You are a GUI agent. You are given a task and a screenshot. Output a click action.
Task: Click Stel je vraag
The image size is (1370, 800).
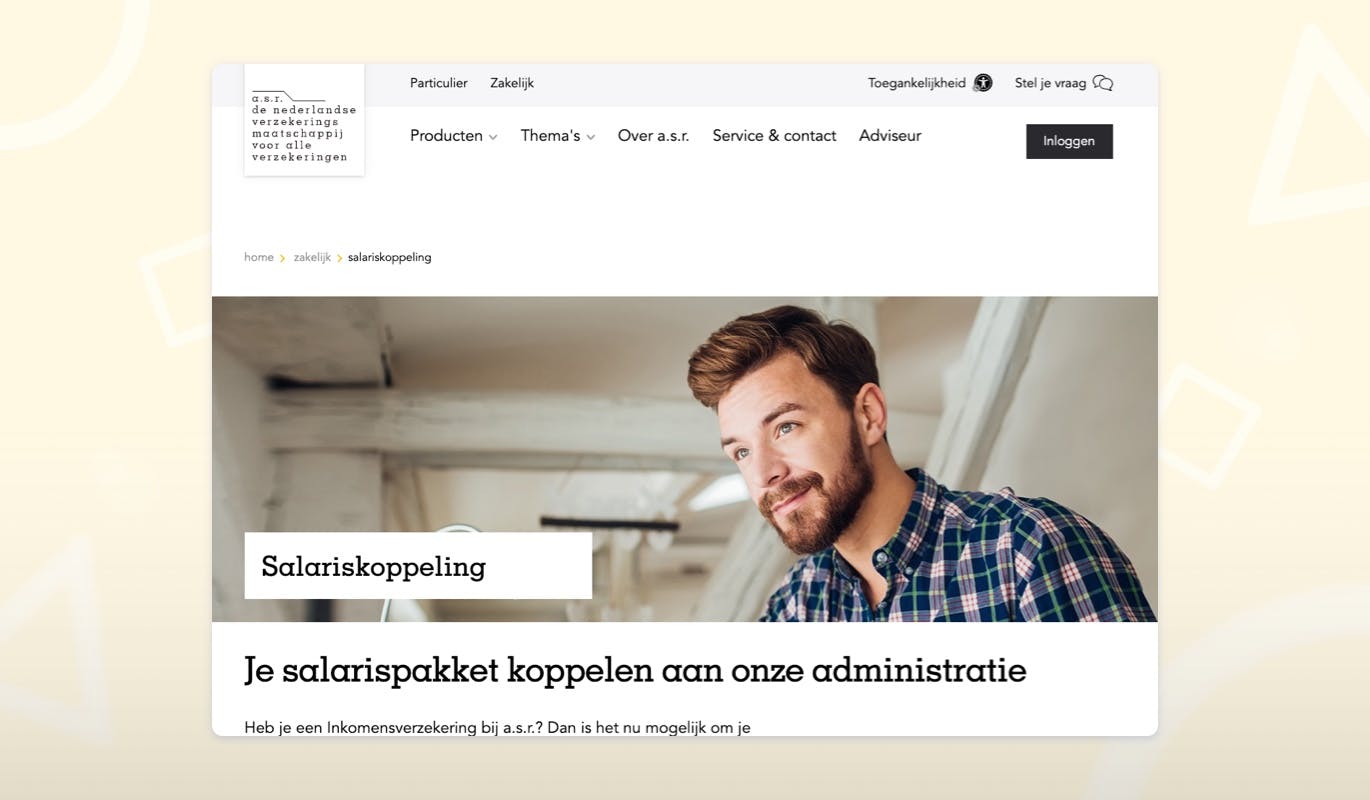click(1050, 83)
